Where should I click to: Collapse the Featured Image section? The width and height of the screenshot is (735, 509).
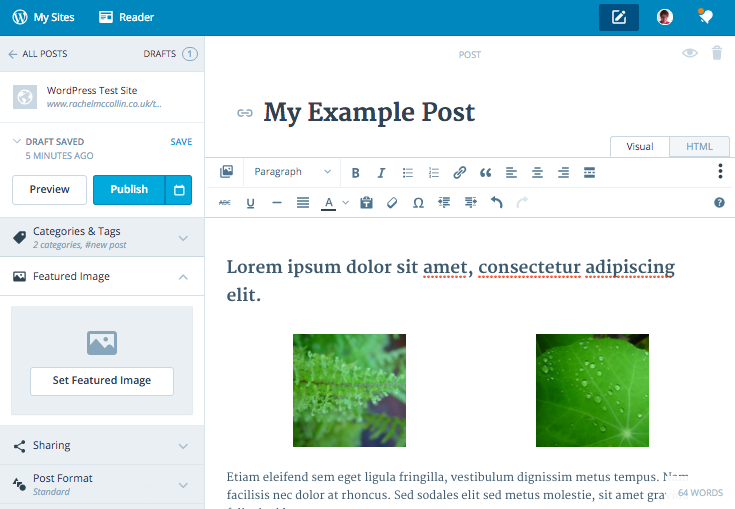(102, 277)
